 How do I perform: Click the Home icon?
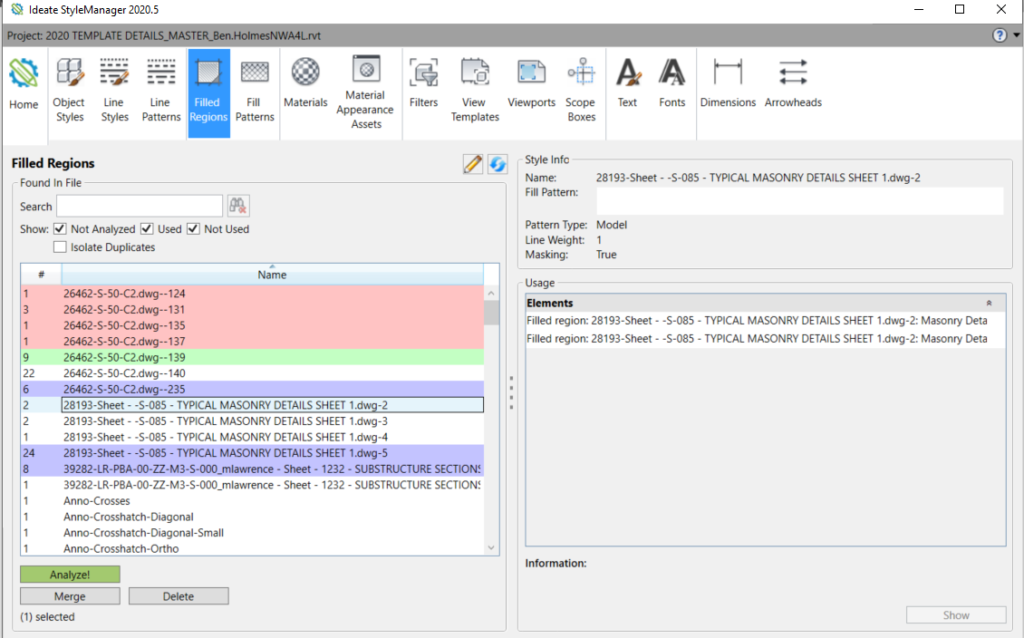pos(23,84)
